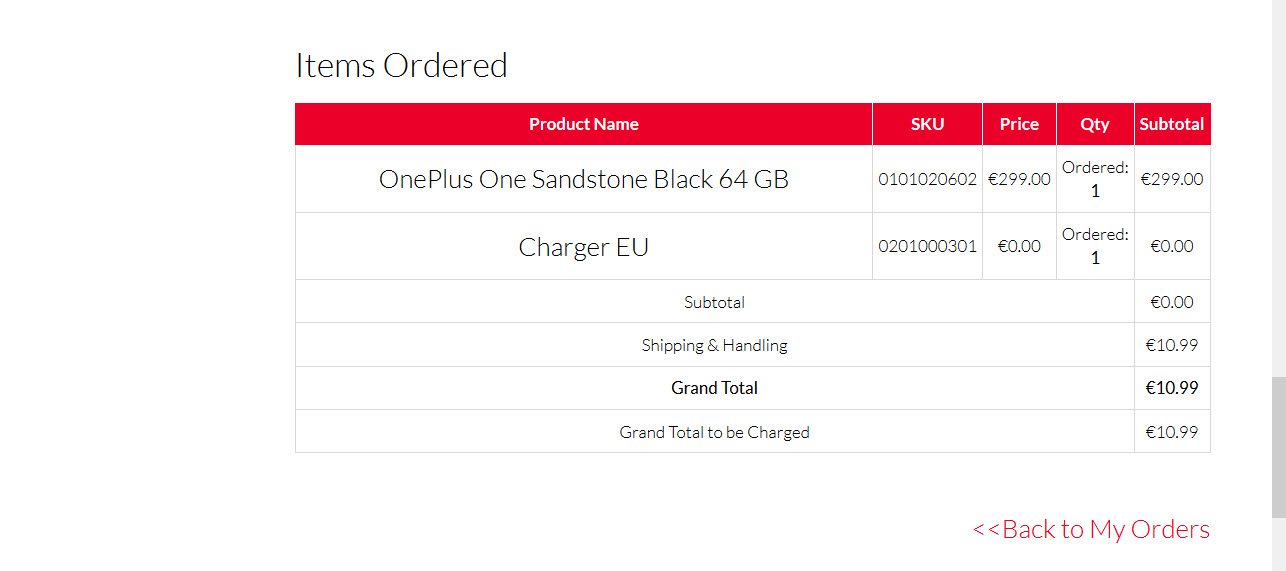Click the Qty column header
The height and width of the screenshot is (571, 1286).
coord(1095,124)
